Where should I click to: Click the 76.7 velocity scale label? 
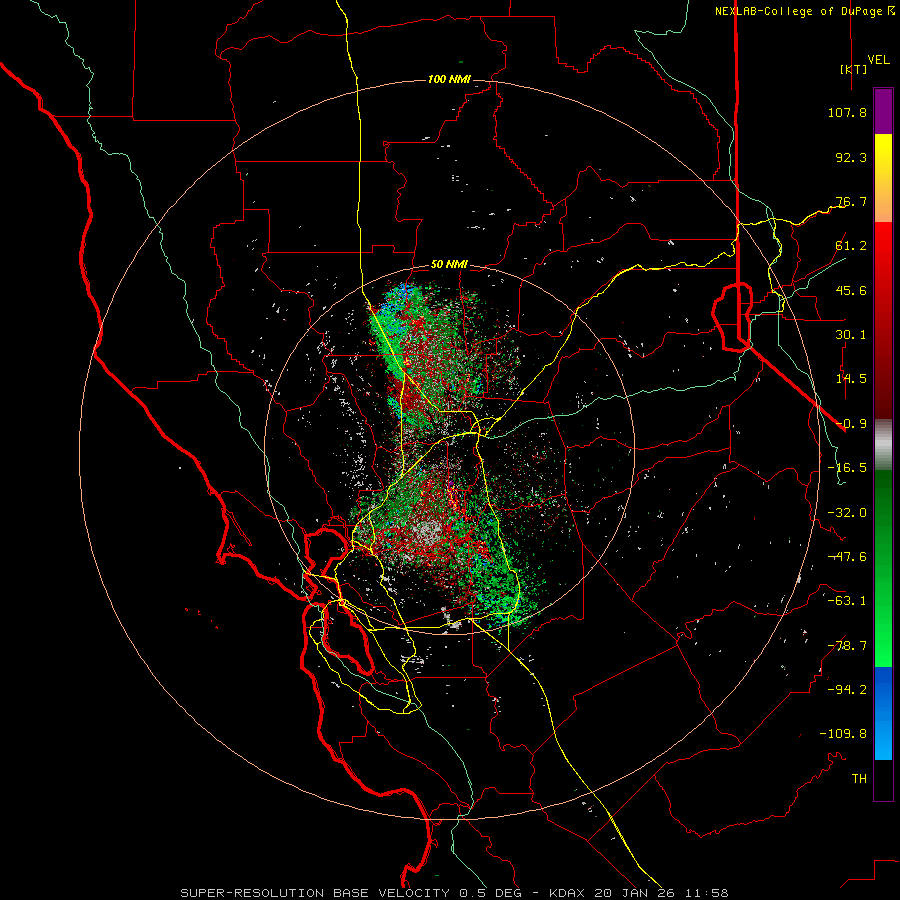851,201
